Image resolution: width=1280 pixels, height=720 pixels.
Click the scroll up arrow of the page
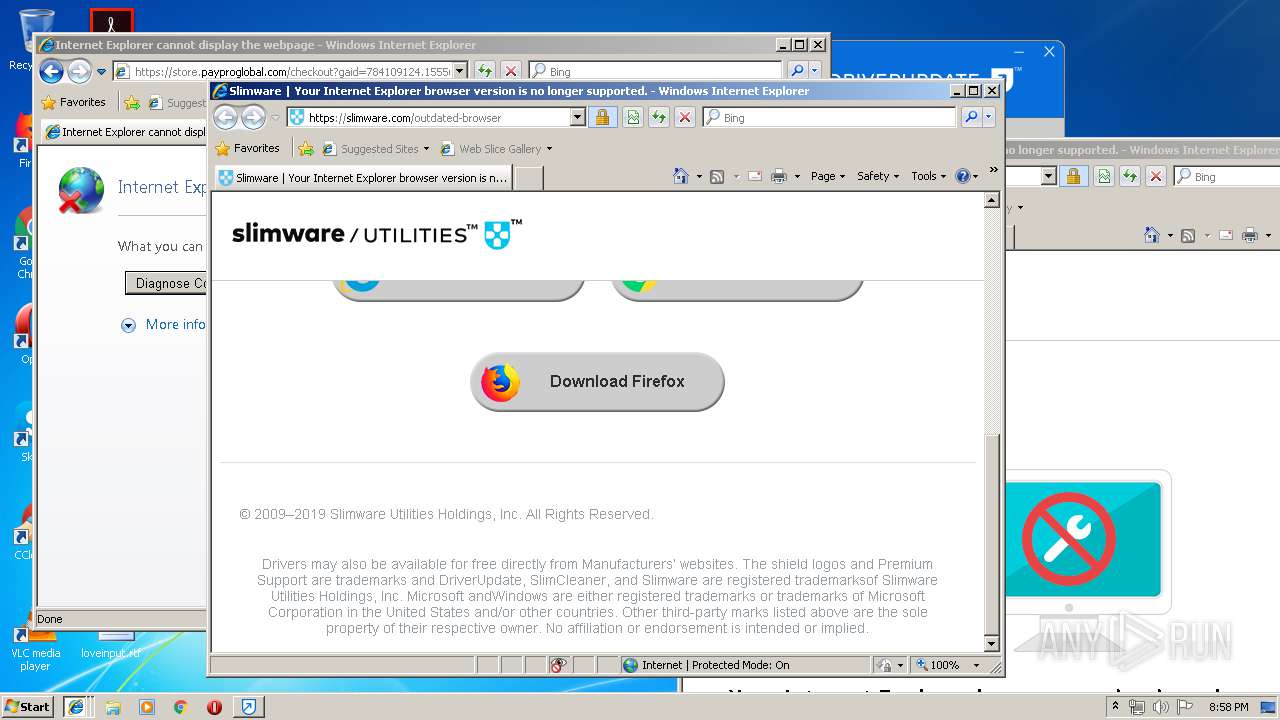click(992, 200)
